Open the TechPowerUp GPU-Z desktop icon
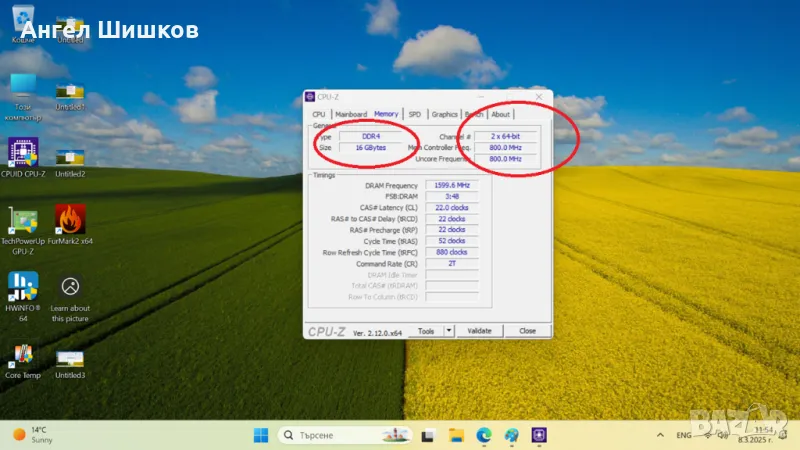 pos(23,219)
